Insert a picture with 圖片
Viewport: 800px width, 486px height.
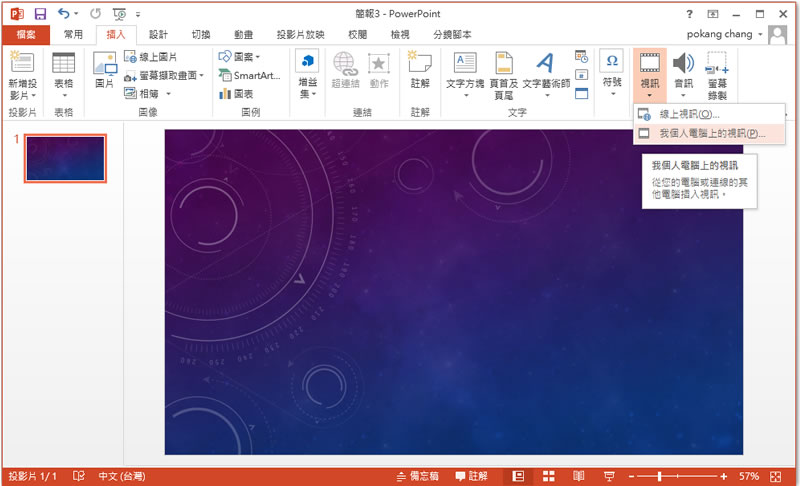105,70
